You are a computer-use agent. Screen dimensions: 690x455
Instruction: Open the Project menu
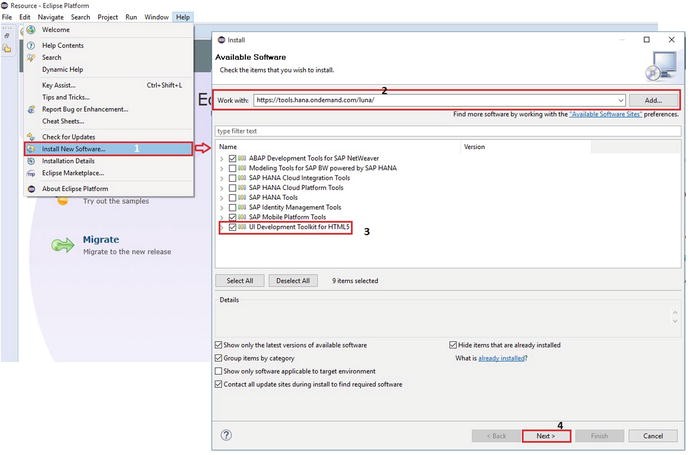coord(107,17)
